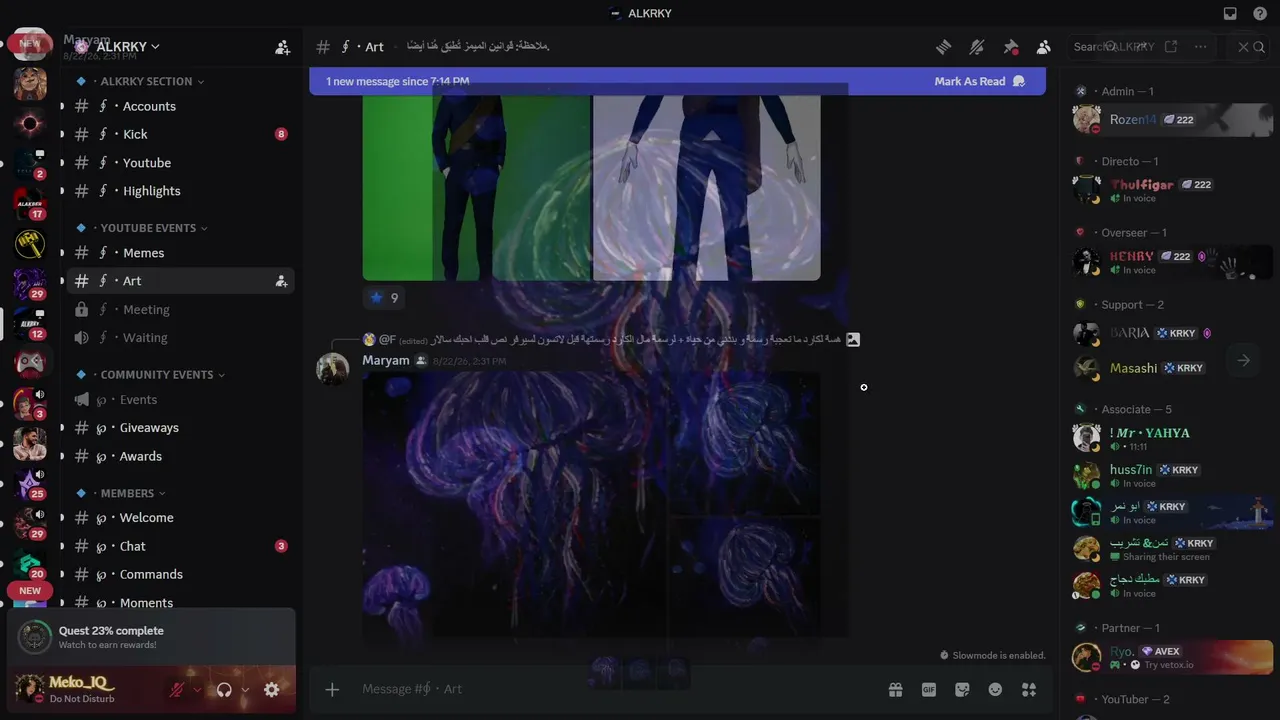Toggle headphones deafen
The height and width of the screenshot is (720, 1280).
(x=224, y=690)
